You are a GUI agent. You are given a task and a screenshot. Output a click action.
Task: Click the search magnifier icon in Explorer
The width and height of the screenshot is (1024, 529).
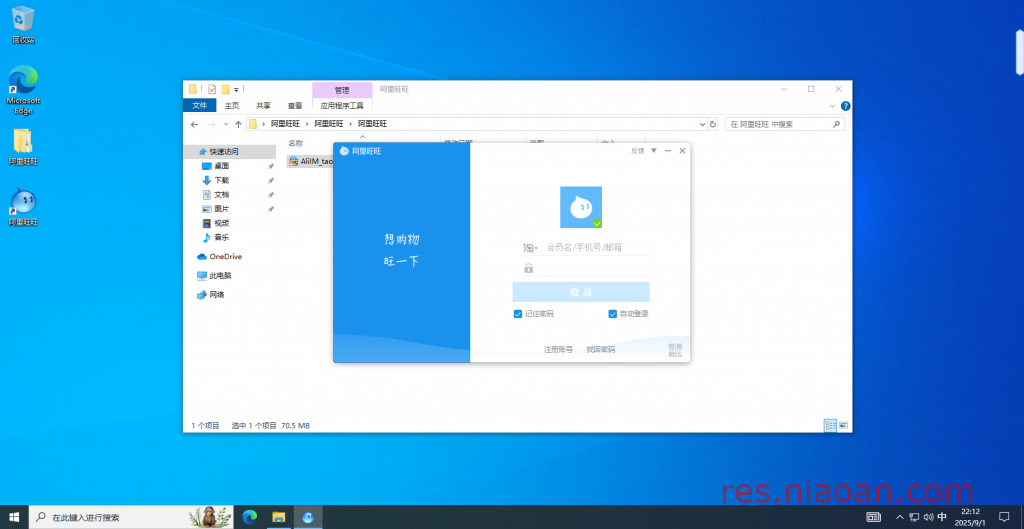[x=837, y=124]
